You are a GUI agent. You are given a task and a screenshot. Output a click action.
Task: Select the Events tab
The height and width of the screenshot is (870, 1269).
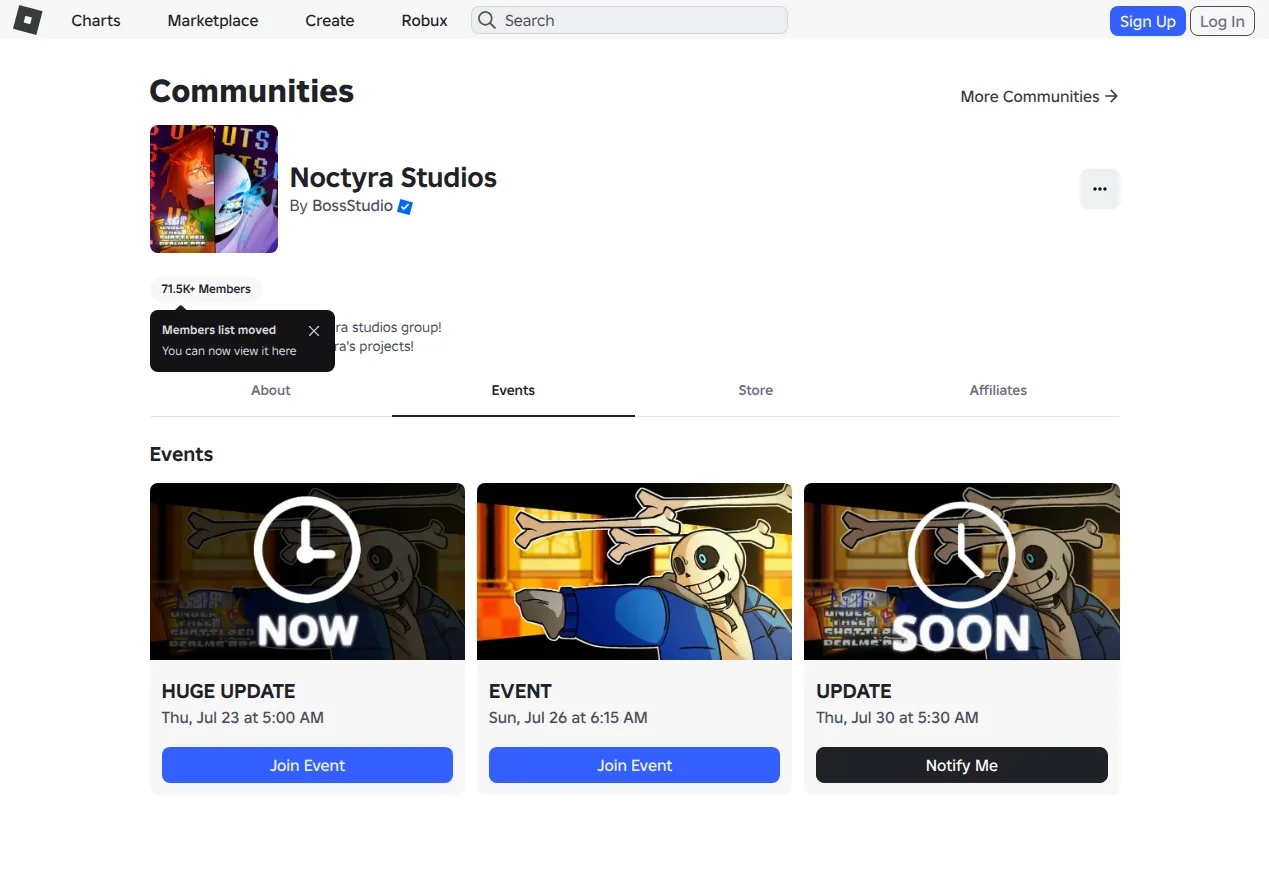513,390
